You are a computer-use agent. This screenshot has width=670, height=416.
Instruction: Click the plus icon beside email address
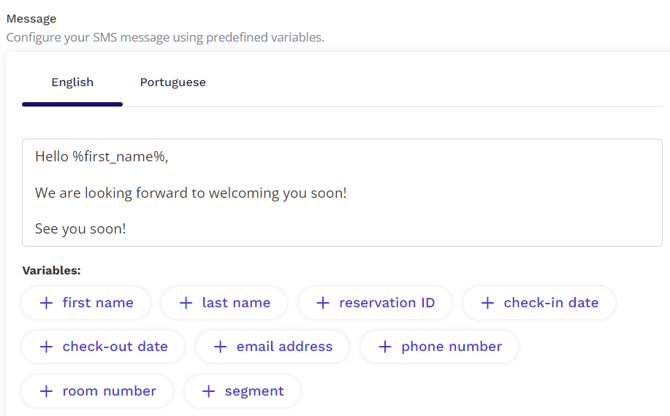[220, 347]
